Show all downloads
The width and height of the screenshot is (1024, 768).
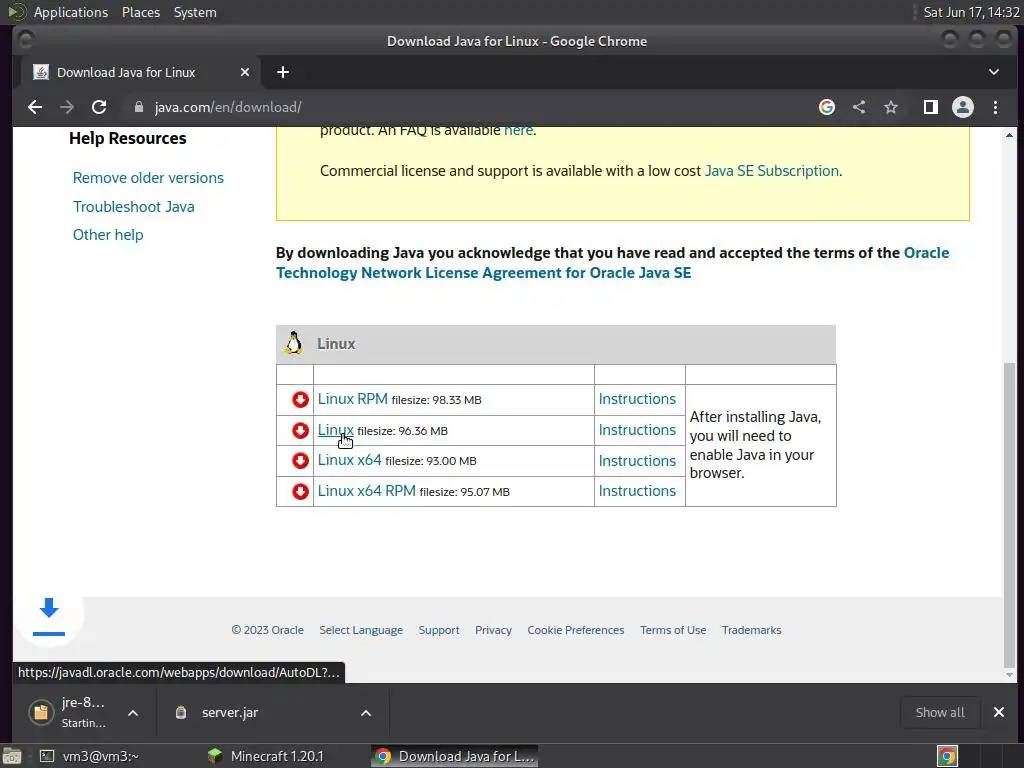point(940,712)
